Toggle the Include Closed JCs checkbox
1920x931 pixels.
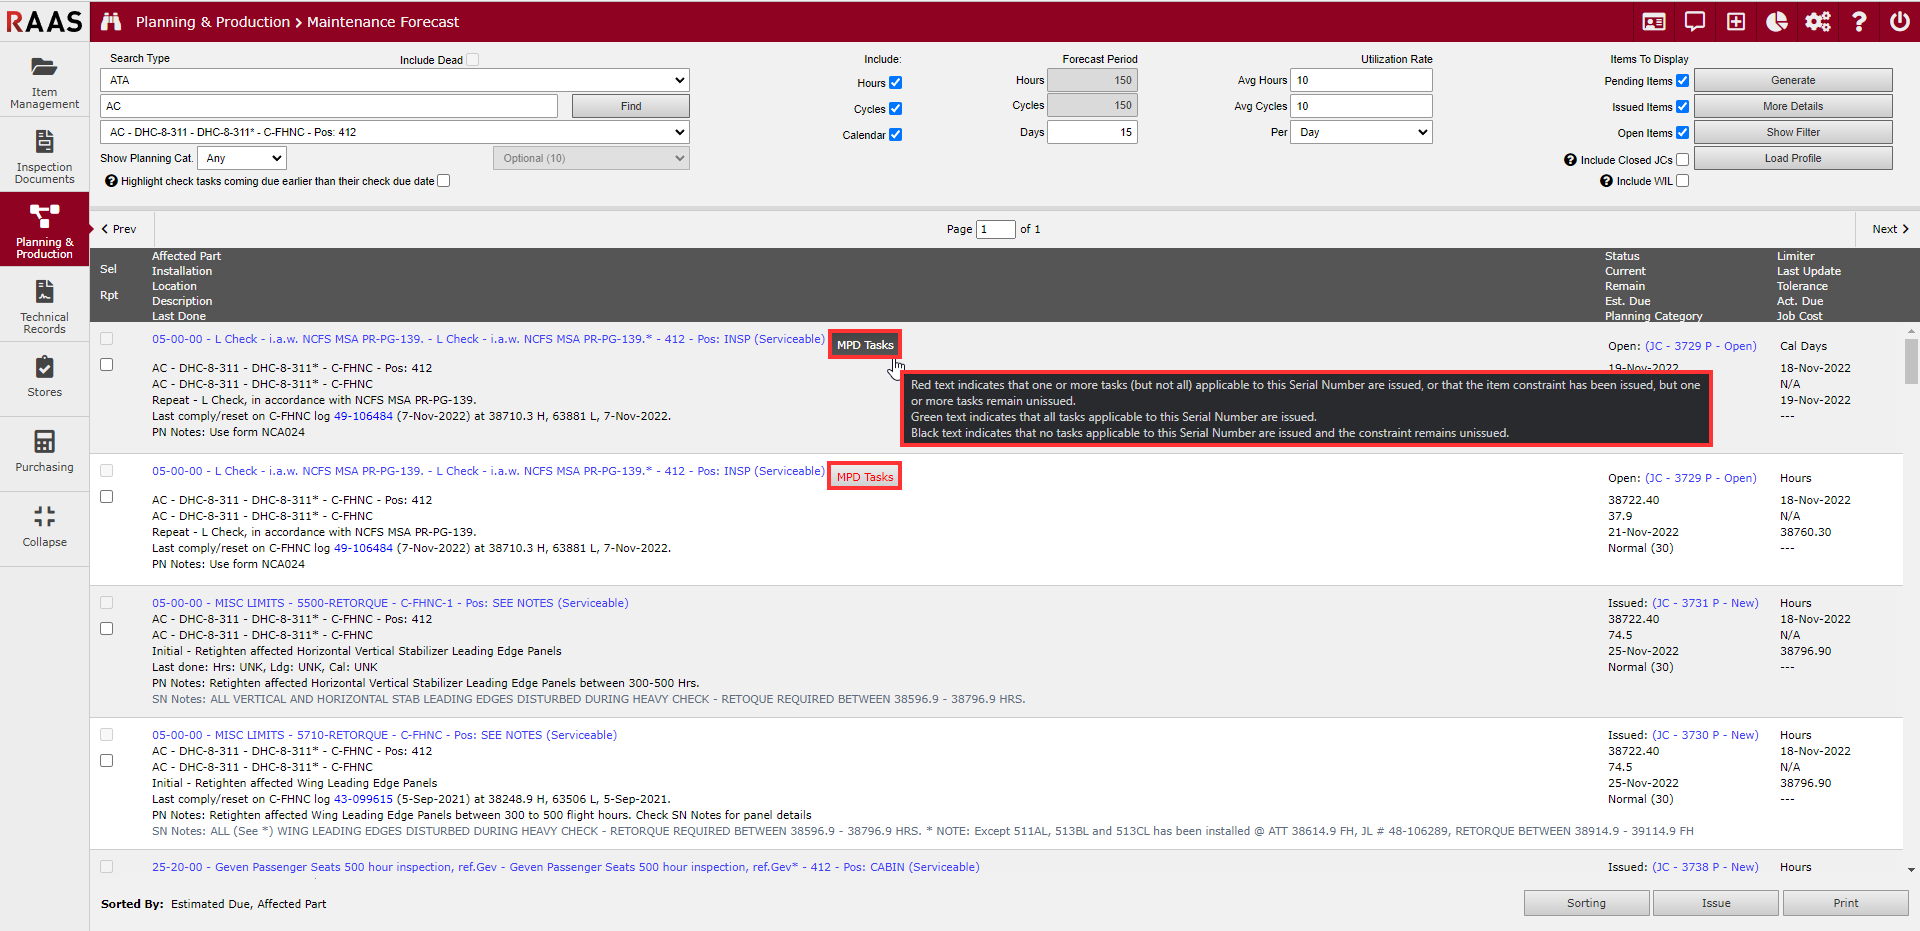(x=1682, y=160)
